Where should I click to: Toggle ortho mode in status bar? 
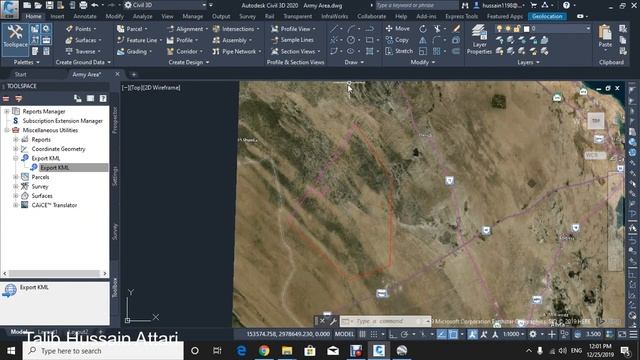393,334
